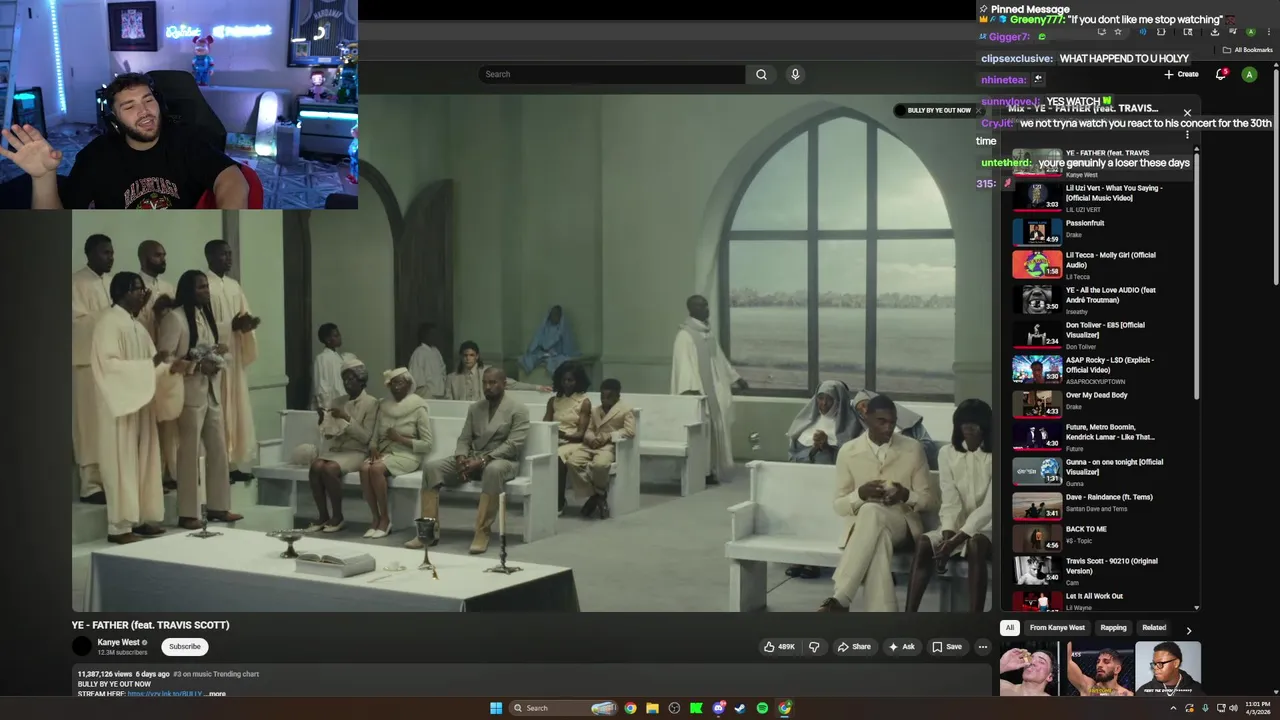Click the YouTube search magnifier button
This screenshot has height=720, width=1280.
(761, 74)
